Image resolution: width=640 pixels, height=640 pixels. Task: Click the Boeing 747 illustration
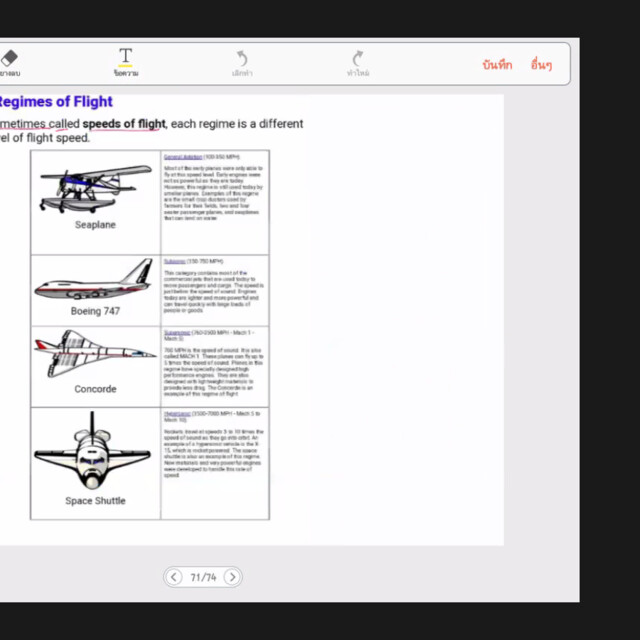[93, 280]
